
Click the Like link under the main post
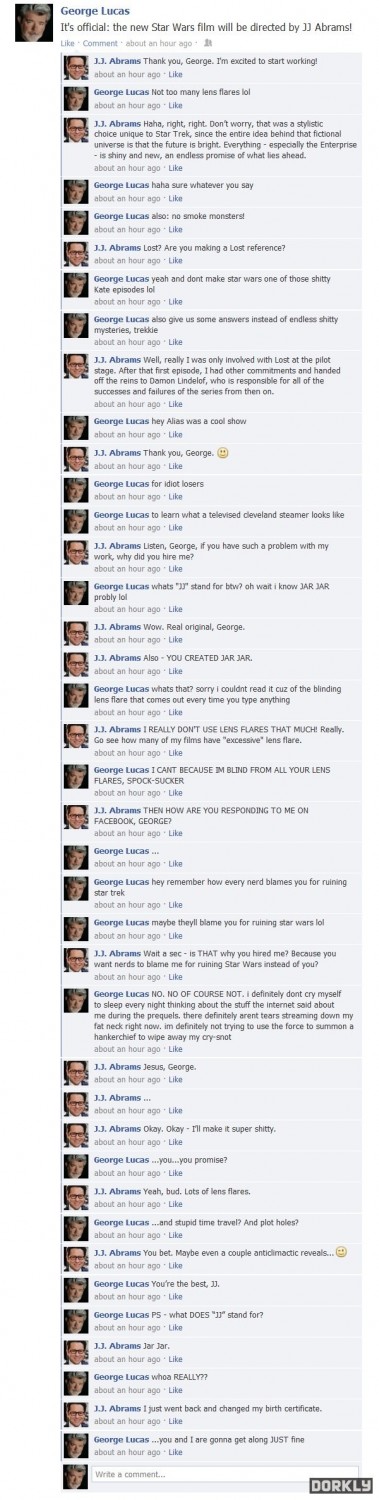[x=68, y=45]
